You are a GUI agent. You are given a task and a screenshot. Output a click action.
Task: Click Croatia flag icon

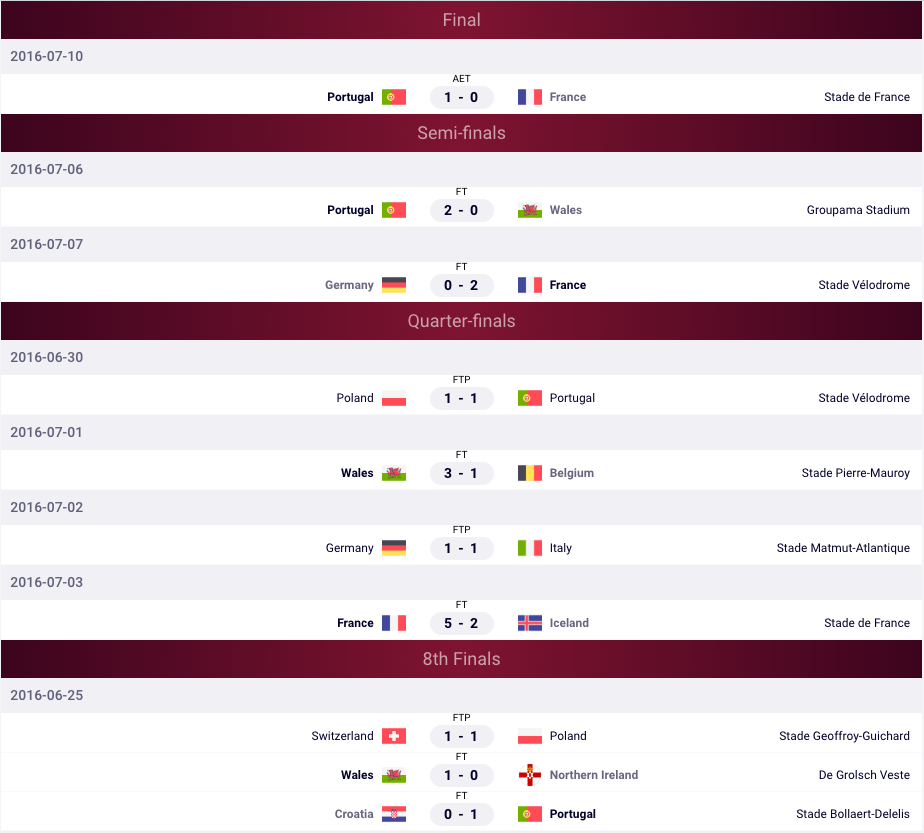point(394,814)
